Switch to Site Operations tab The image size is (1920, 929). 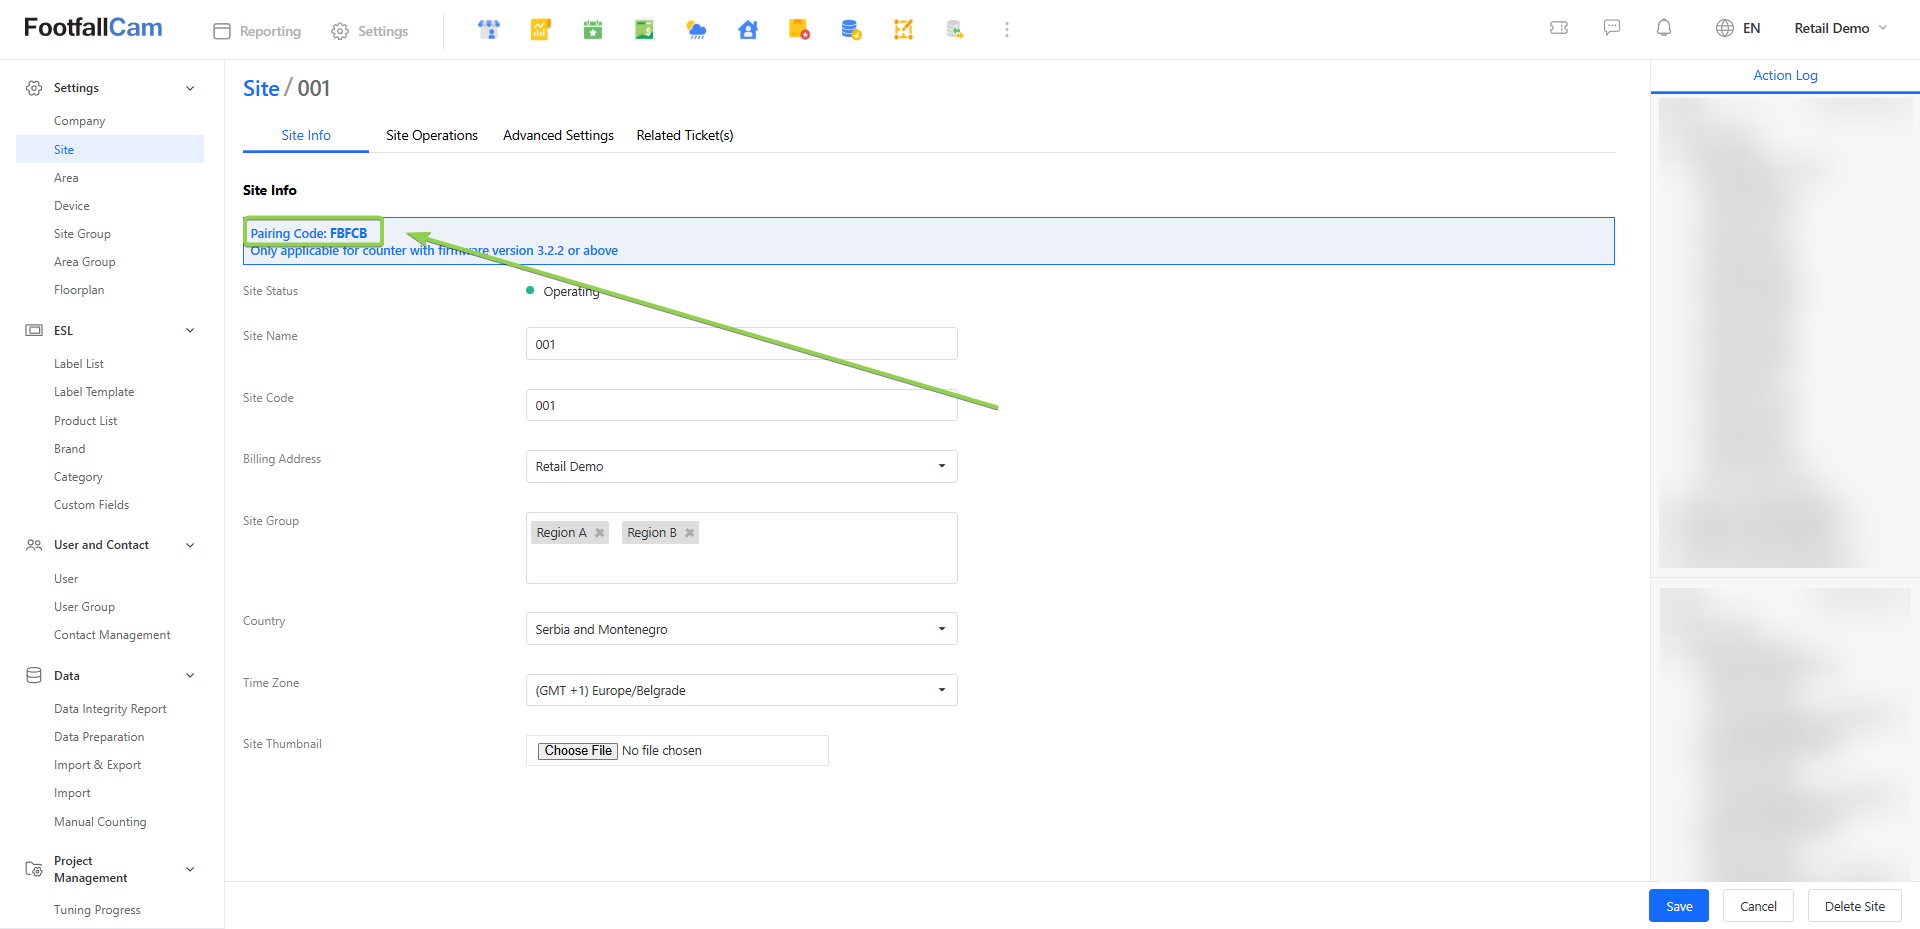(432, 136)
